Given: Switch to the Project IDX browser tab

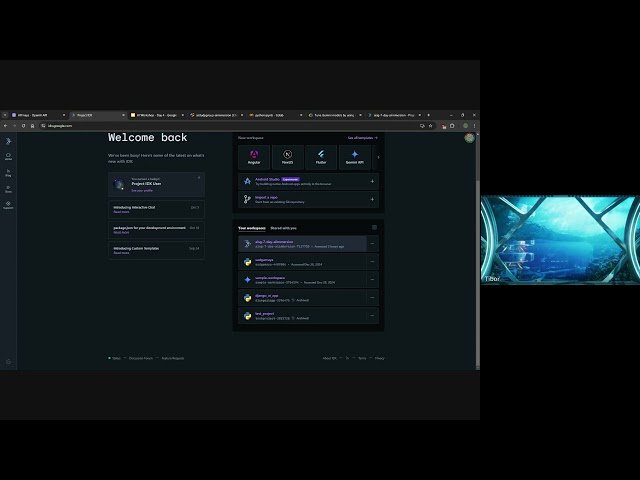Looking at the screenshot, I should pyautogui.click(x=98, y=115).
